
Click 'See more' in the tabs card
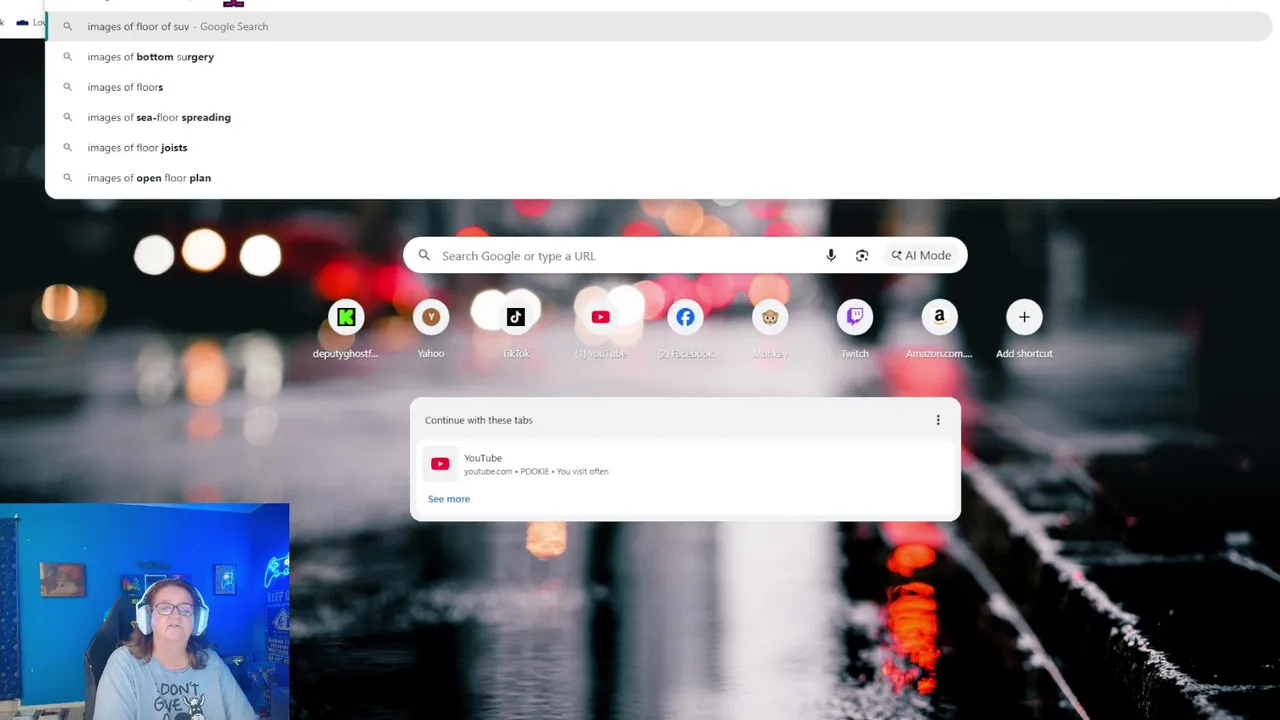tap(449, 499)
